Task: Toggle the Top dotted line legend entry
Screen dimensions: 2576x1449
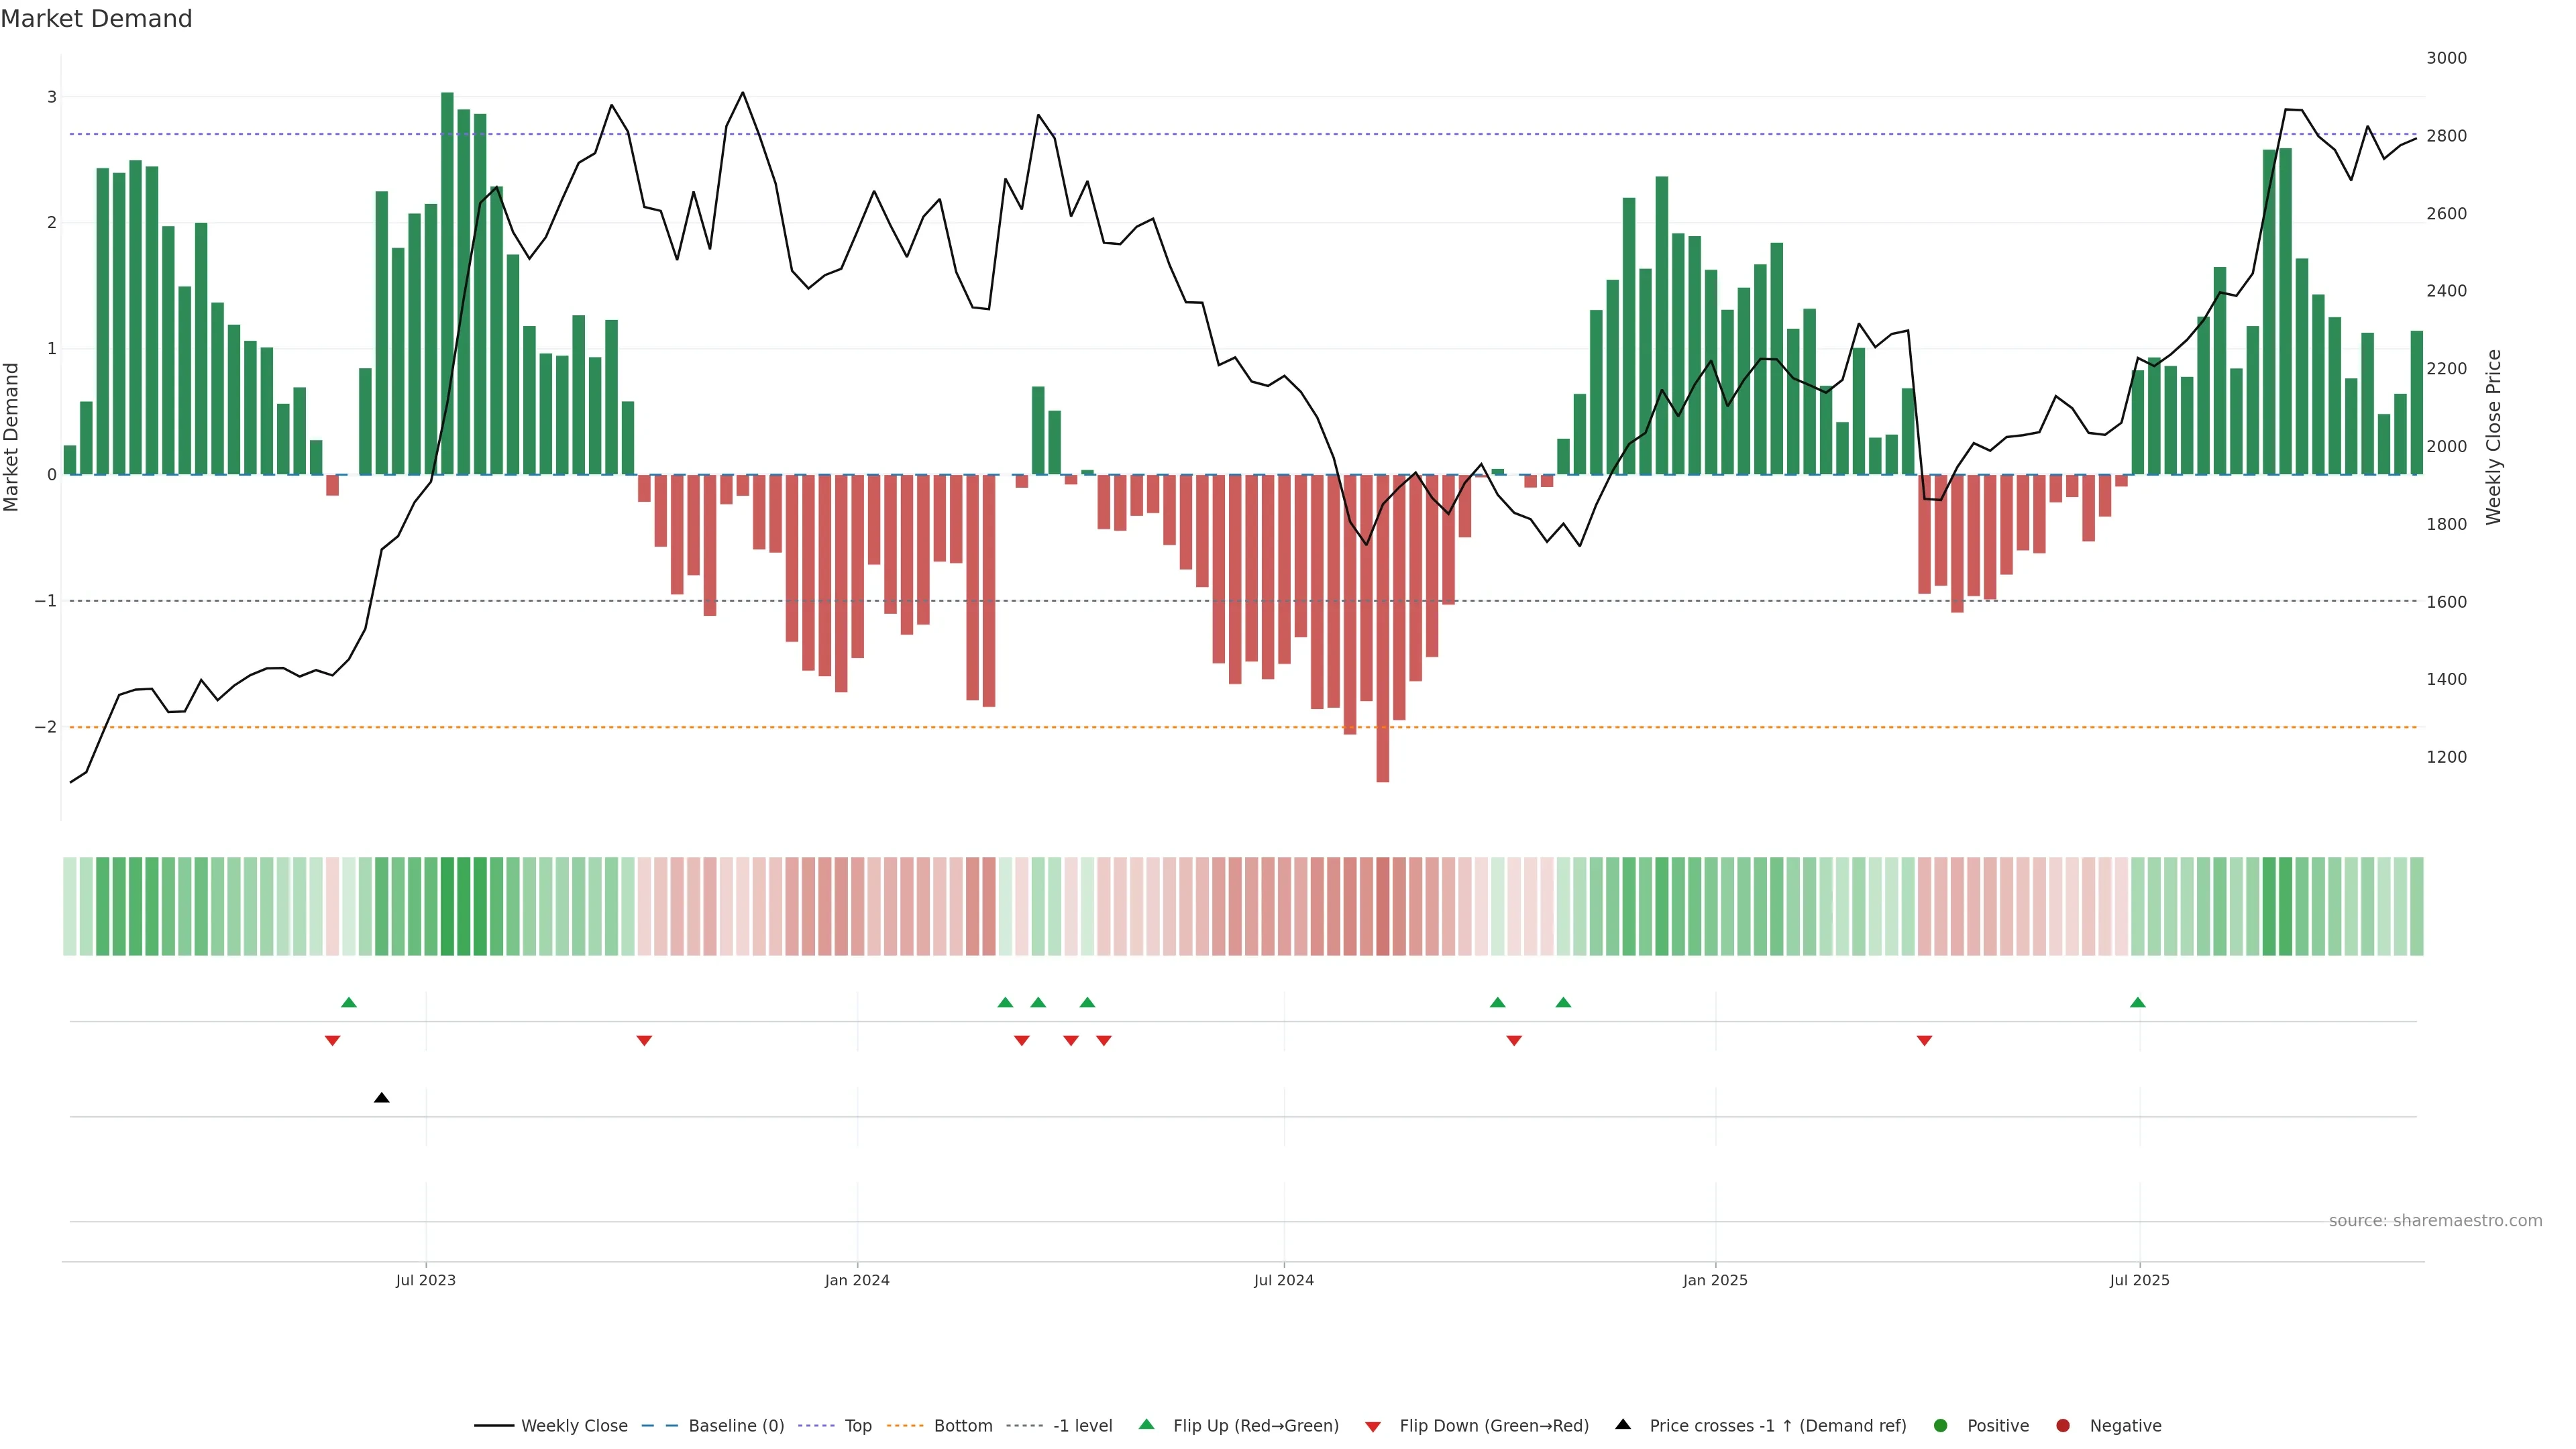Action: tap(857, 1426)
